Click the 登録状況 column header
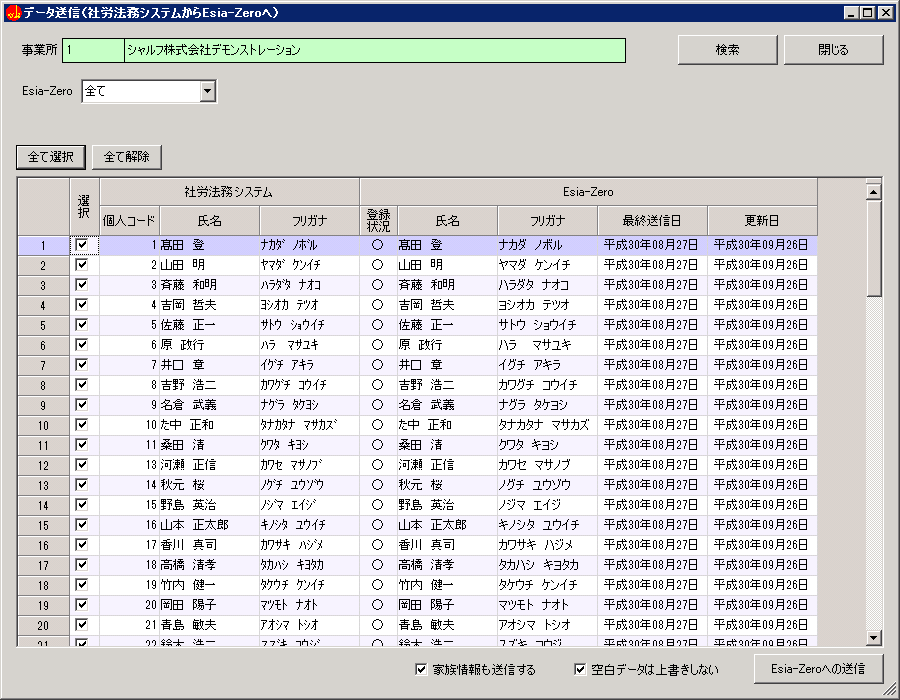The image size is (900, 700). pos(378,220)
